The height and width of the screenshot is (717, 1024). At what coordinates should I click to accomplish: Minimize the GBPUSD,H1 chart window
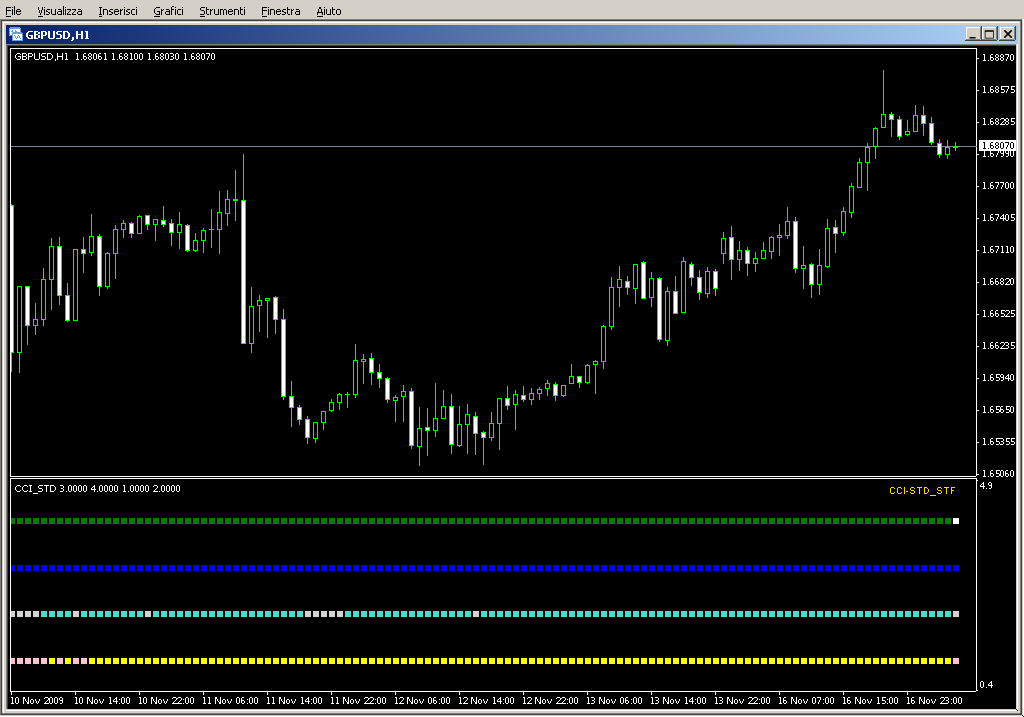pos(972,34)
